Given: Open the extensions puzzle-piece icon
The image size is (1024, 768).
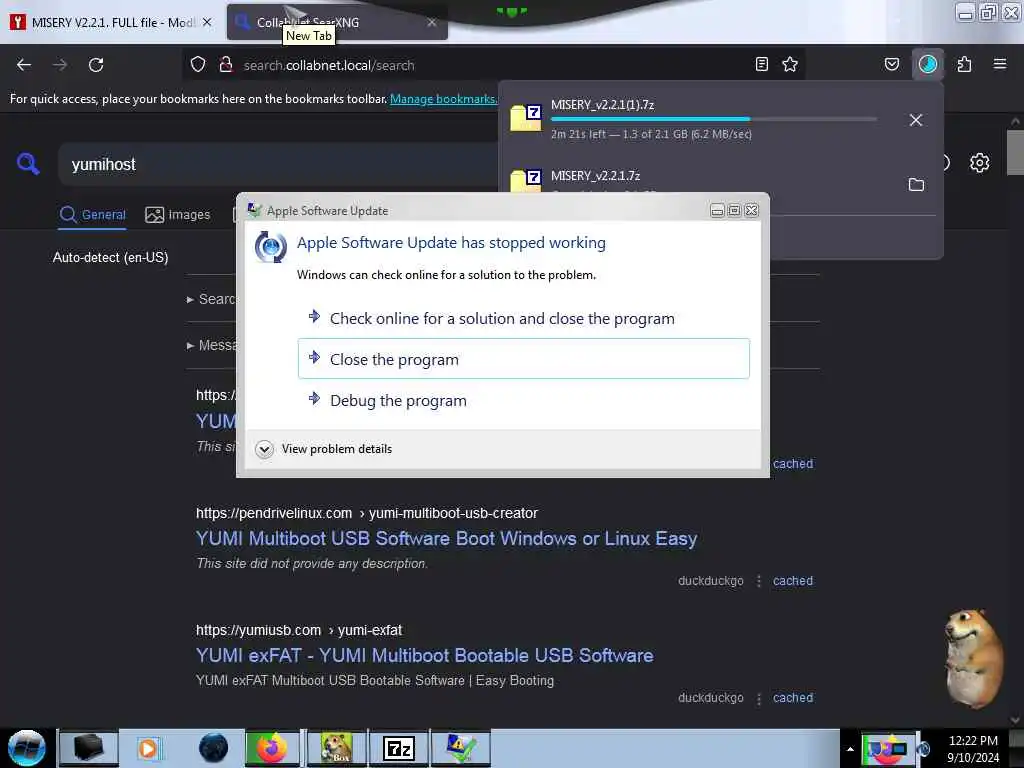Looking at the screenshot, I should click(x=964, y=64).
